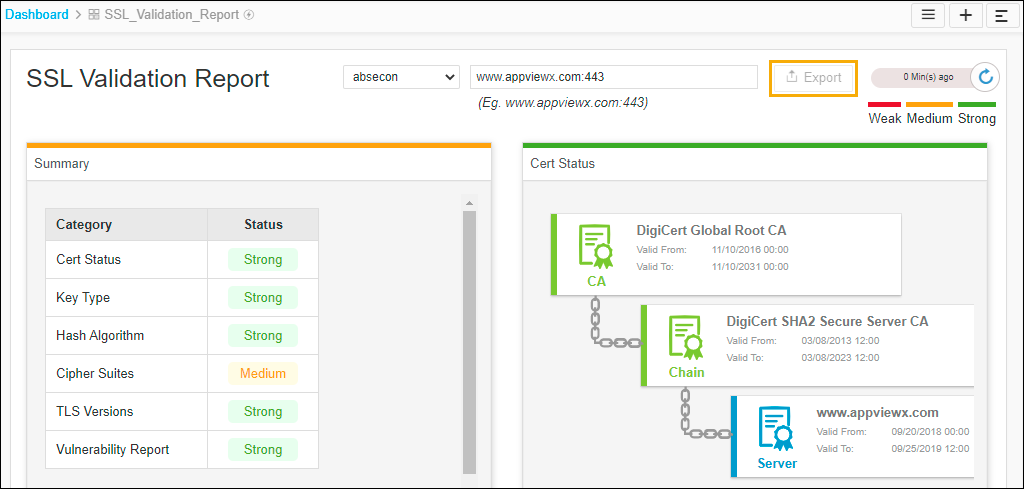Click the Strong badge for TLS Versions
1024x489 pixels.
[263, 411]
